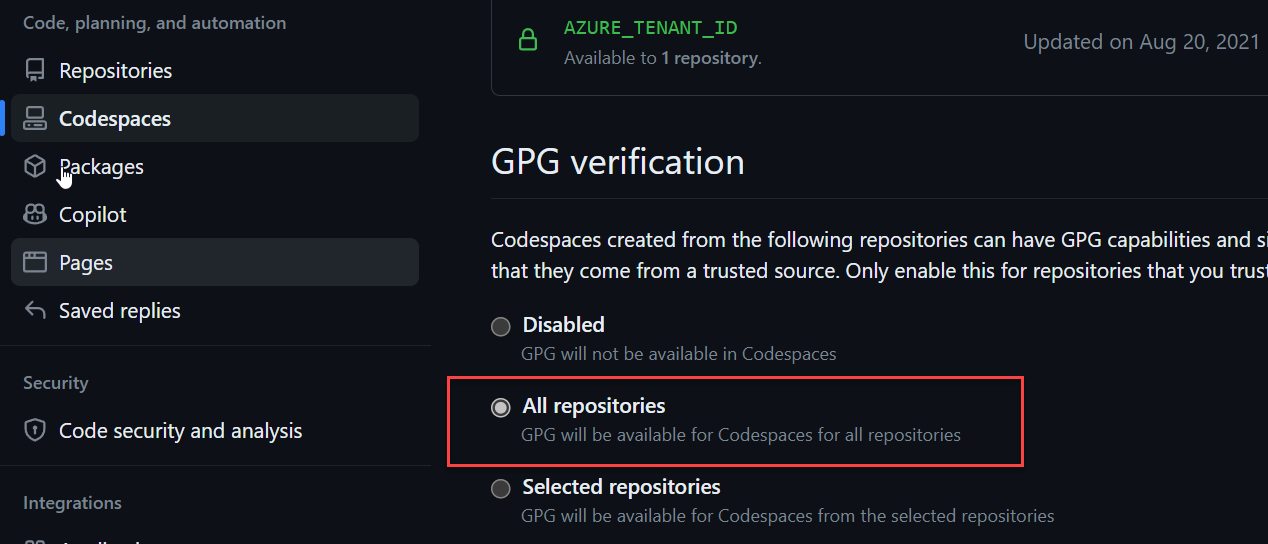Screen dimensions: 1268x544
Task: Open the Packages settings entry
Action: (215, 167)
